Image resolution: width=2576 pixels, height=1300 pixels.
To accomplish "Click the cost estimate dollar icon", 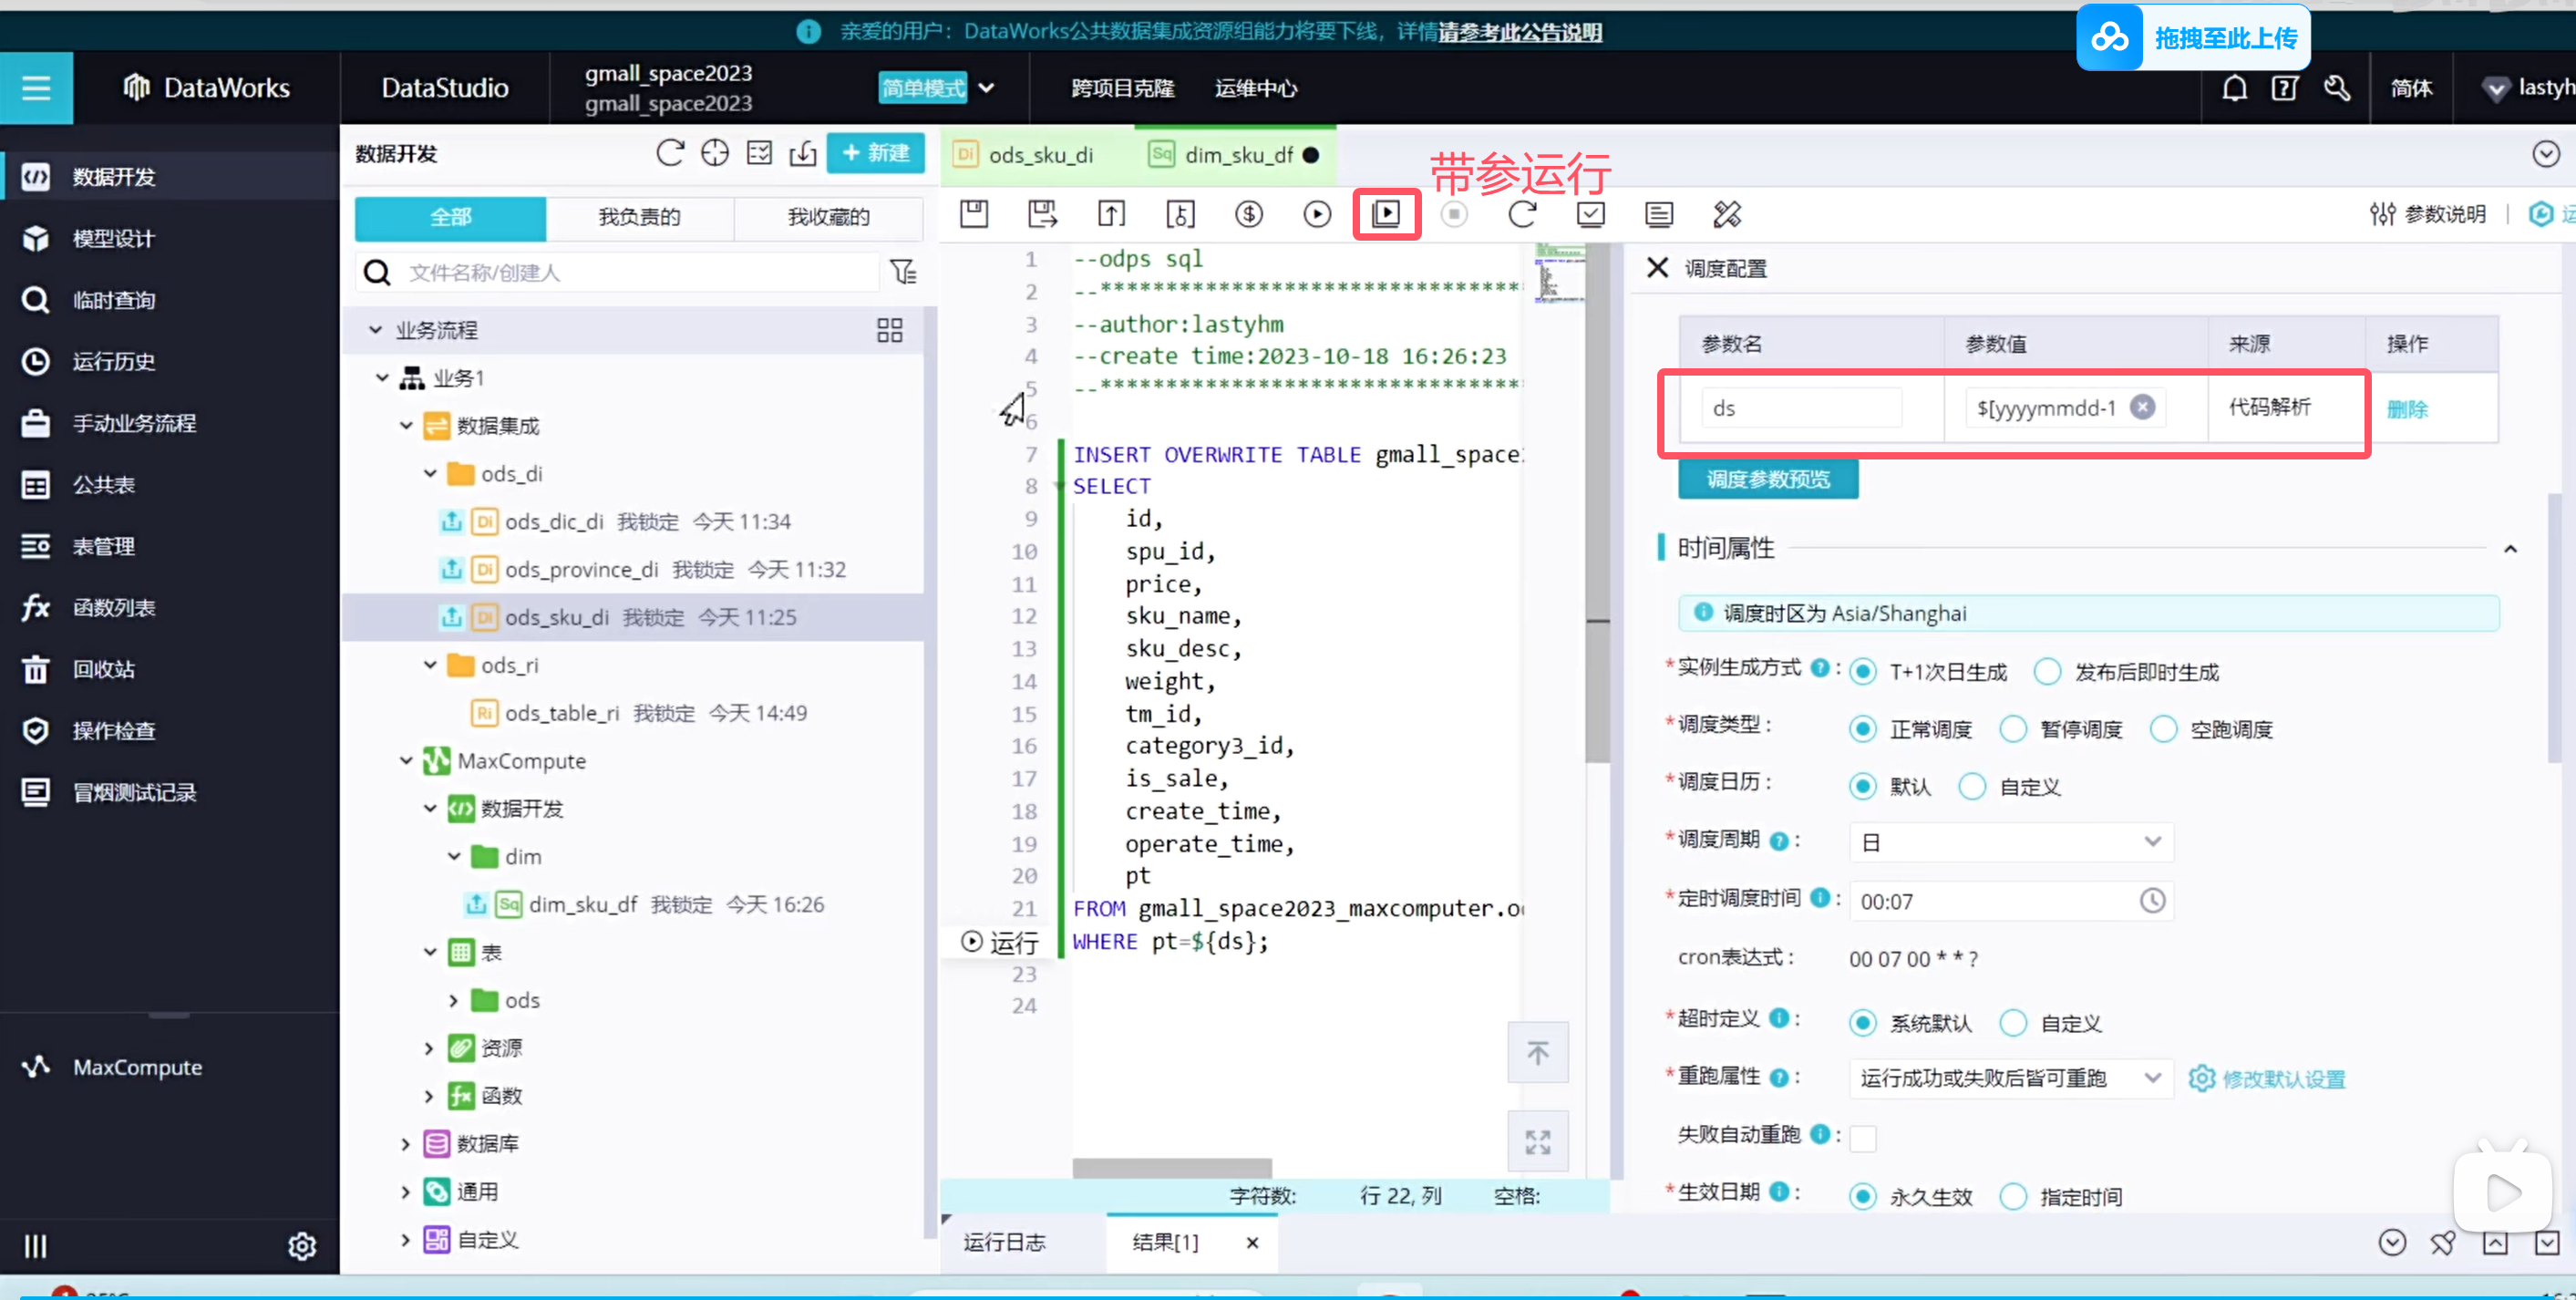I will (1248, 214).
